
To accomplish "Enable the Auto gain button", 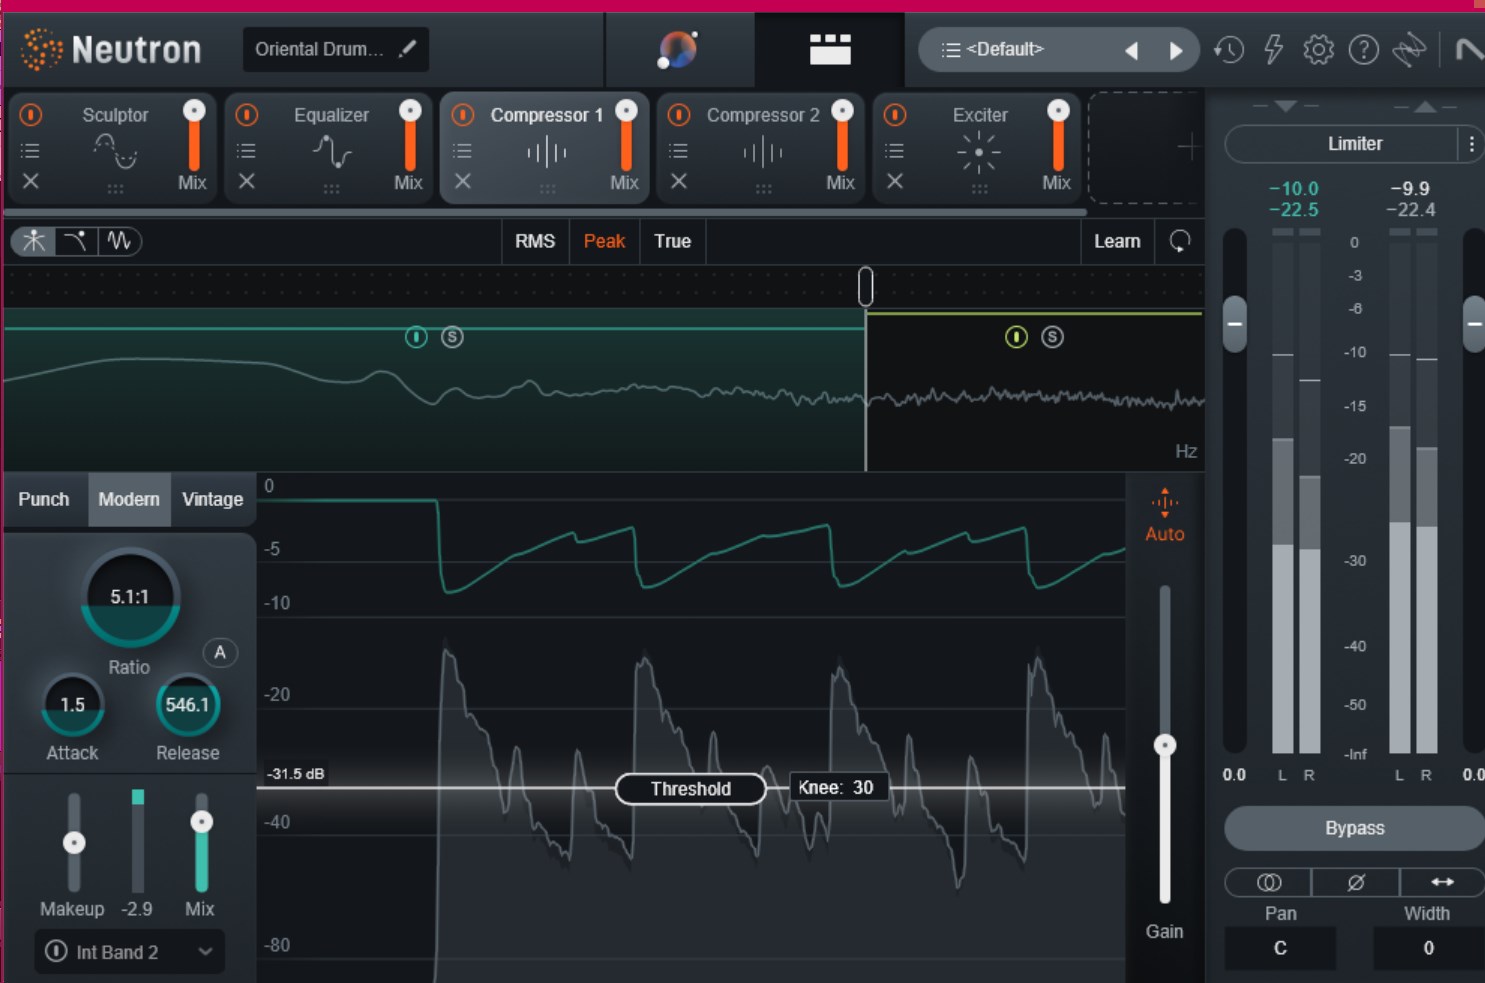I will 1165,516.
